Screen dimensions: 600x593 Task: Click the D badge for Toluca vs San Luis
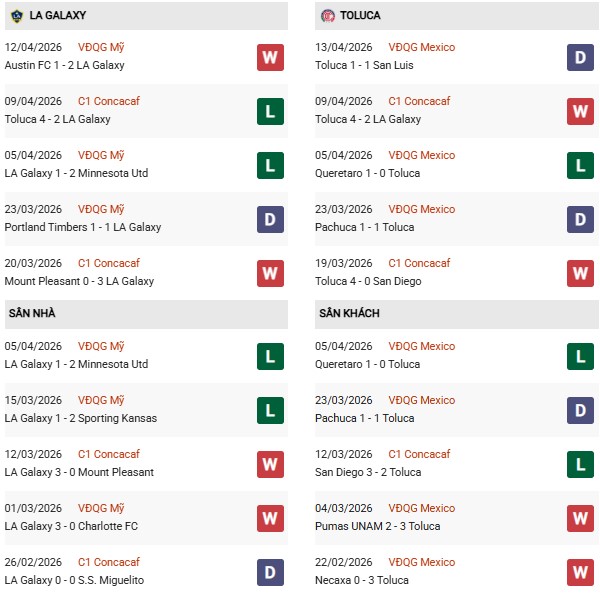581,57
